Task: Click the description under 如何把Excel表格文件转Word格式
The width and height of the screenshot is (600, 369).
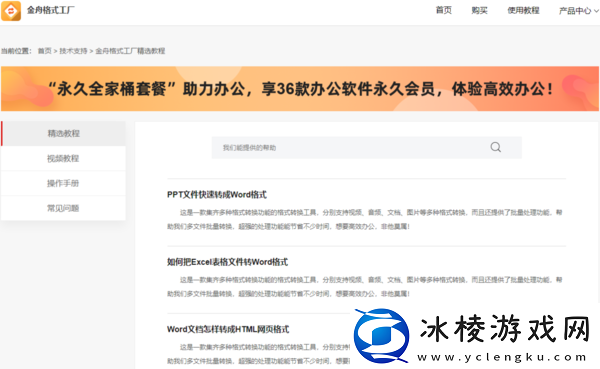Action: click(x=365, y=287)
